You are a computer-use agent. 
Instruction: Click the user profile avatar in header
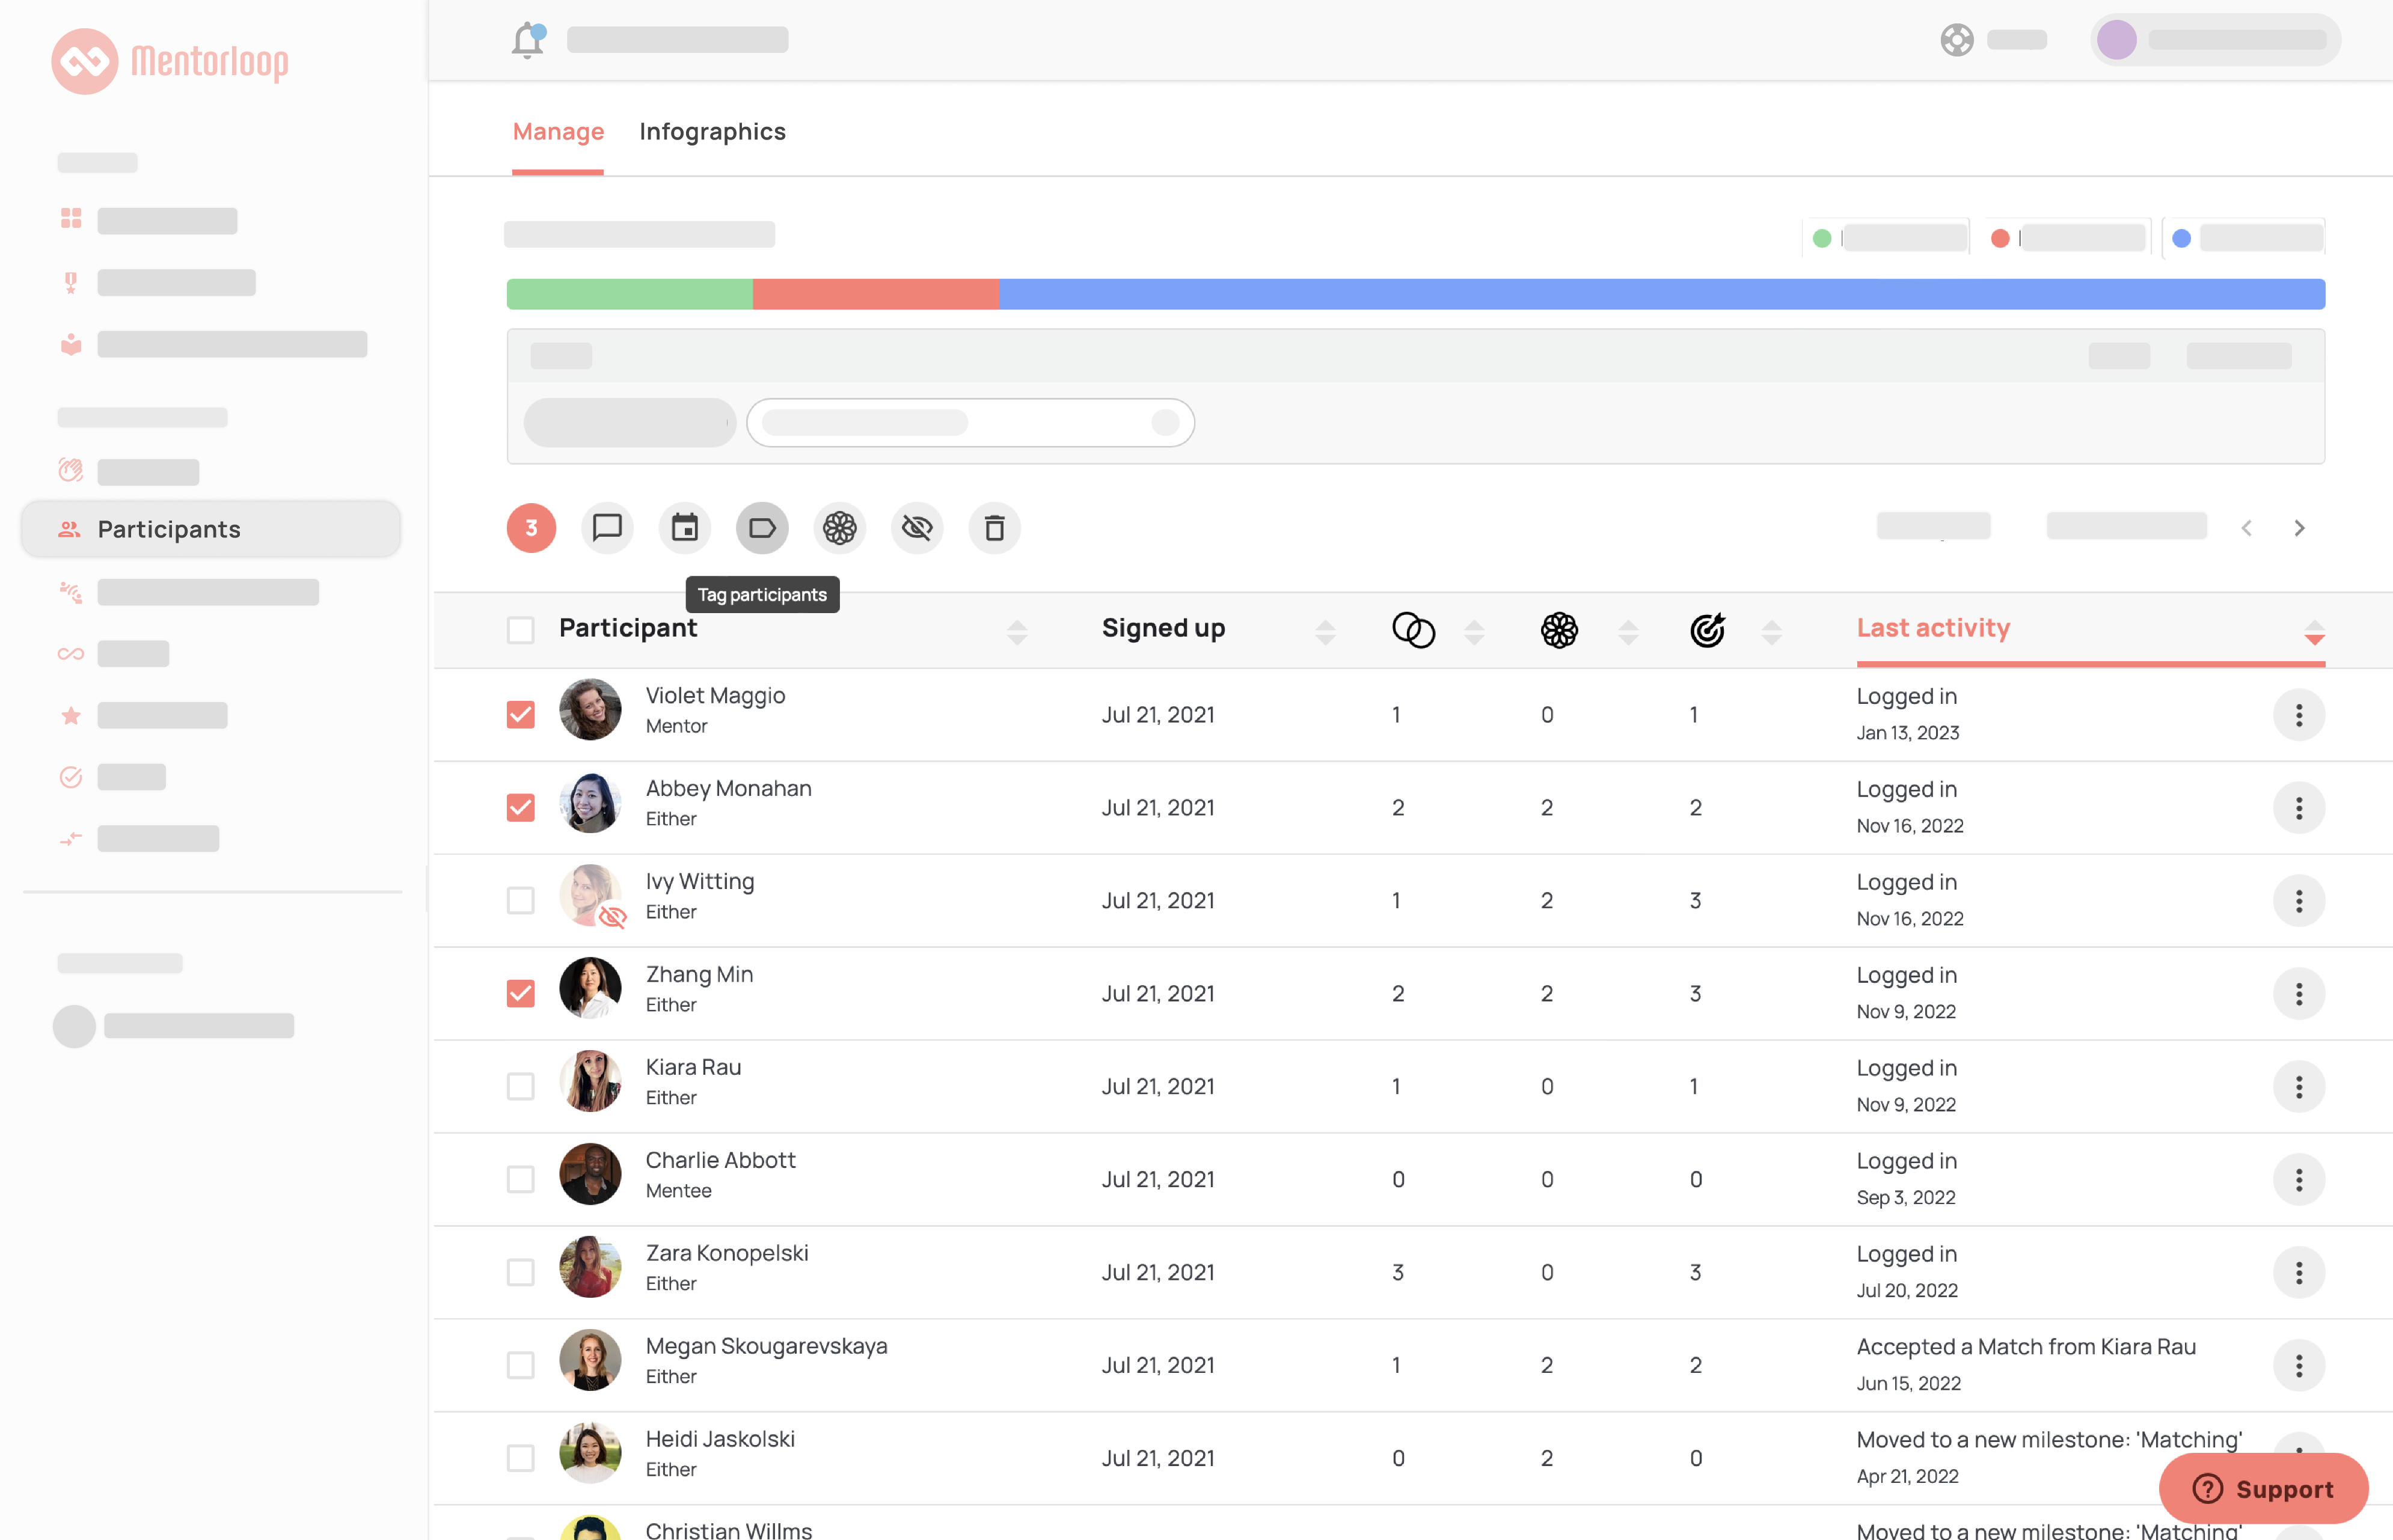[x=2116, y=40]
